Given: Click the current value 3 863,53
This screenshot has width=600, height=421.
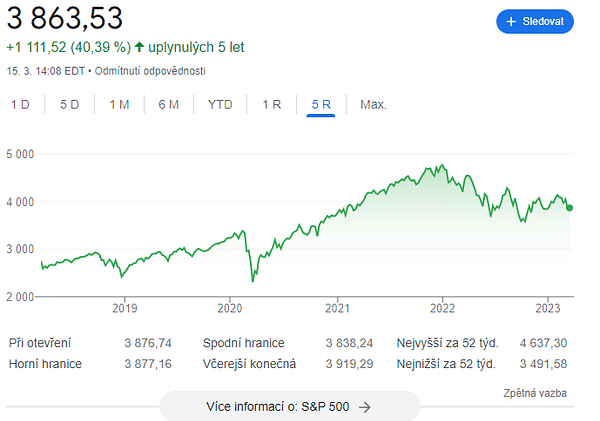Looking at the screenshot, I should tap(65, 18).
